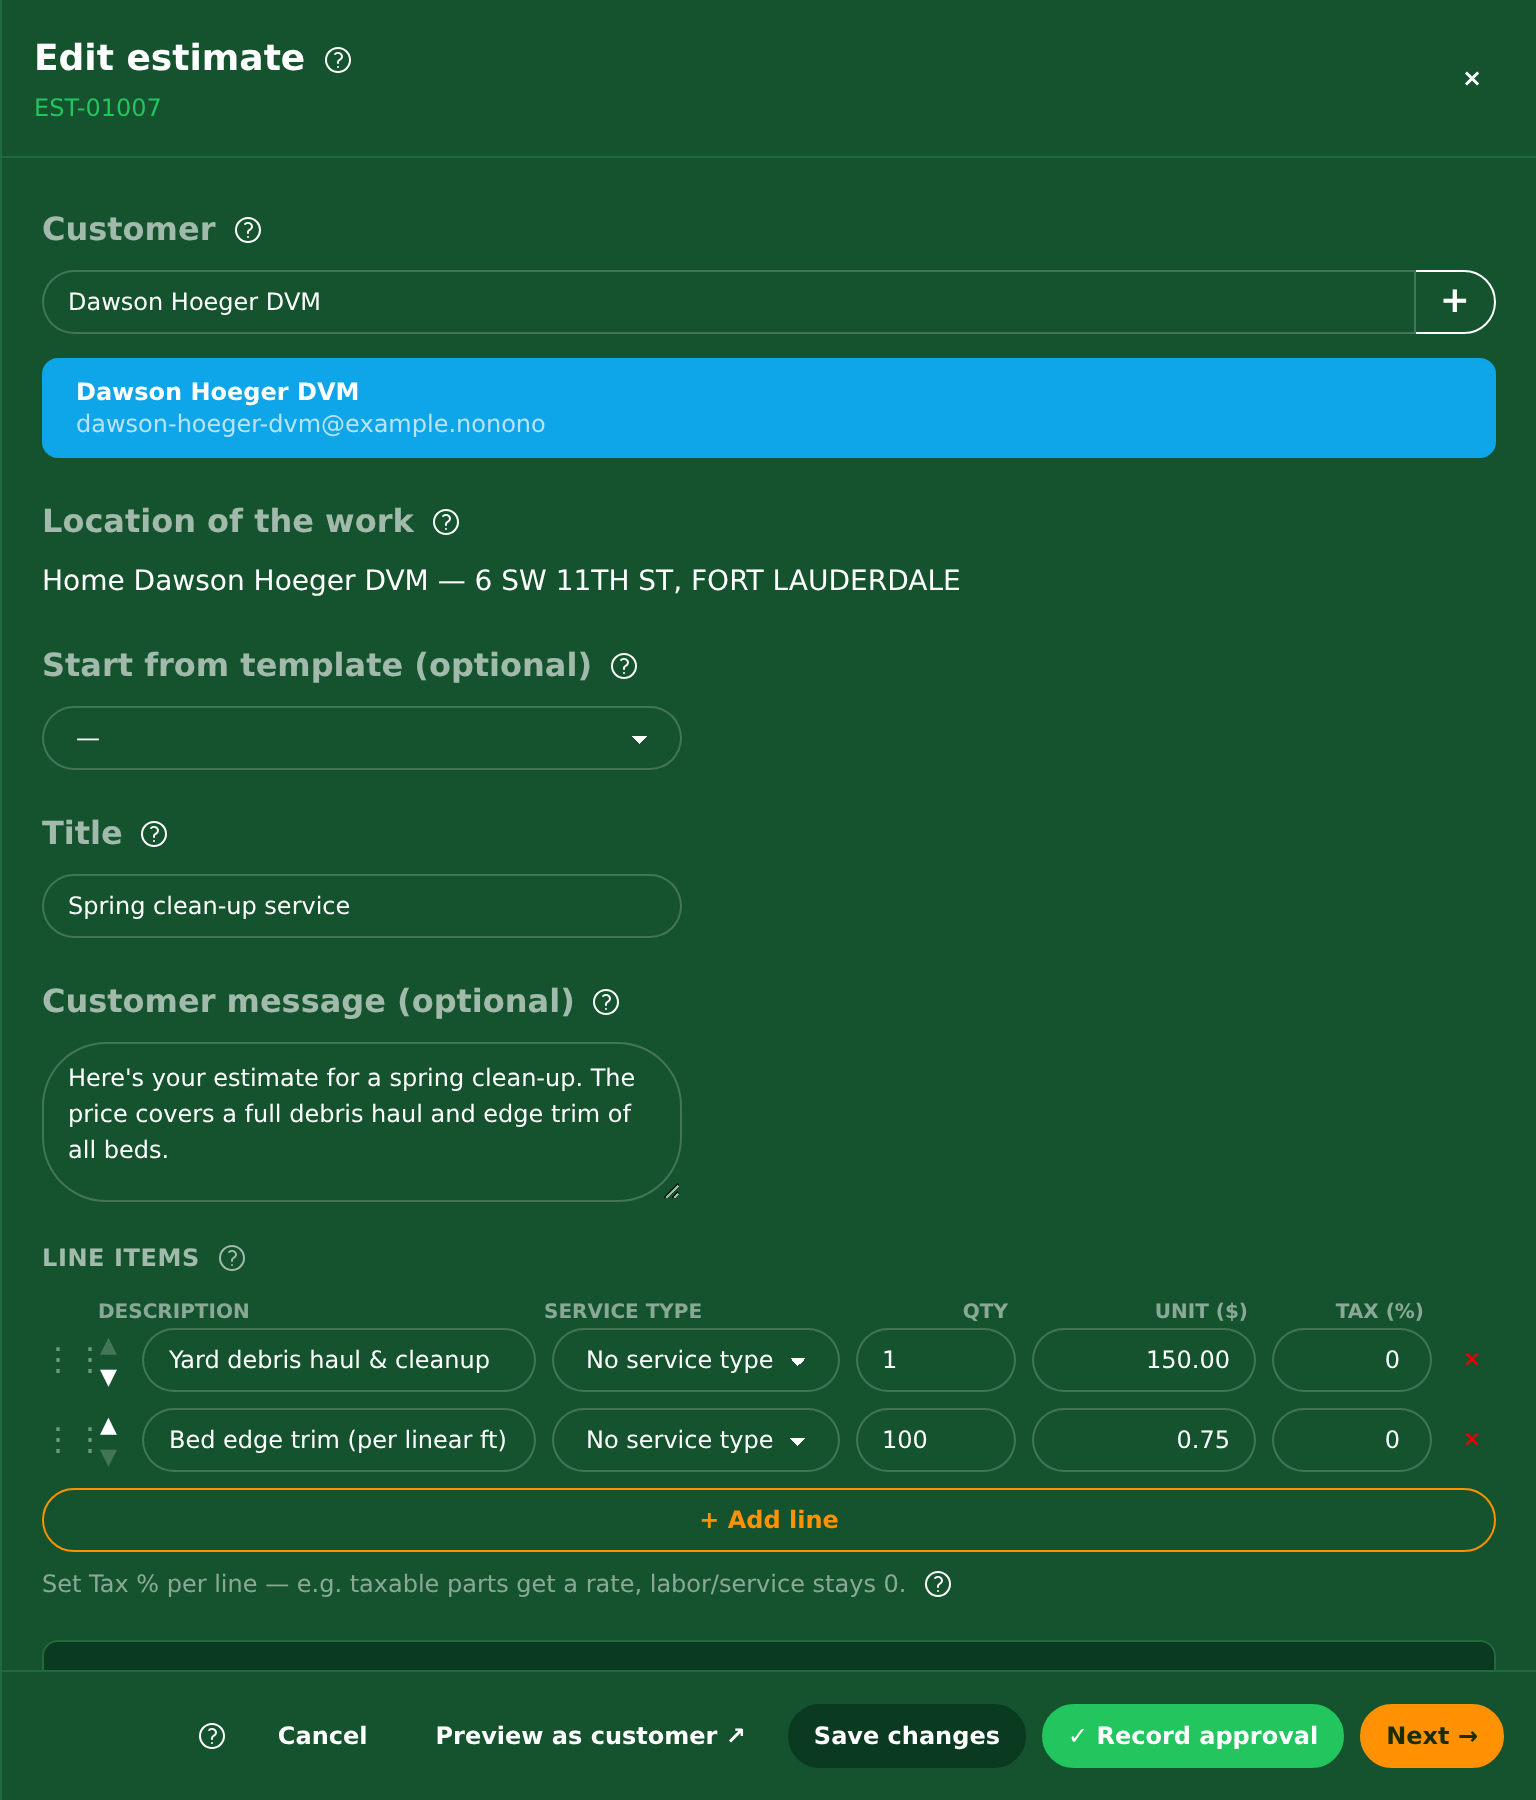This screenshot has height=1800, width=1536.
Task: Open help icon beside Start from template
Action: click(x=624, y=666)
